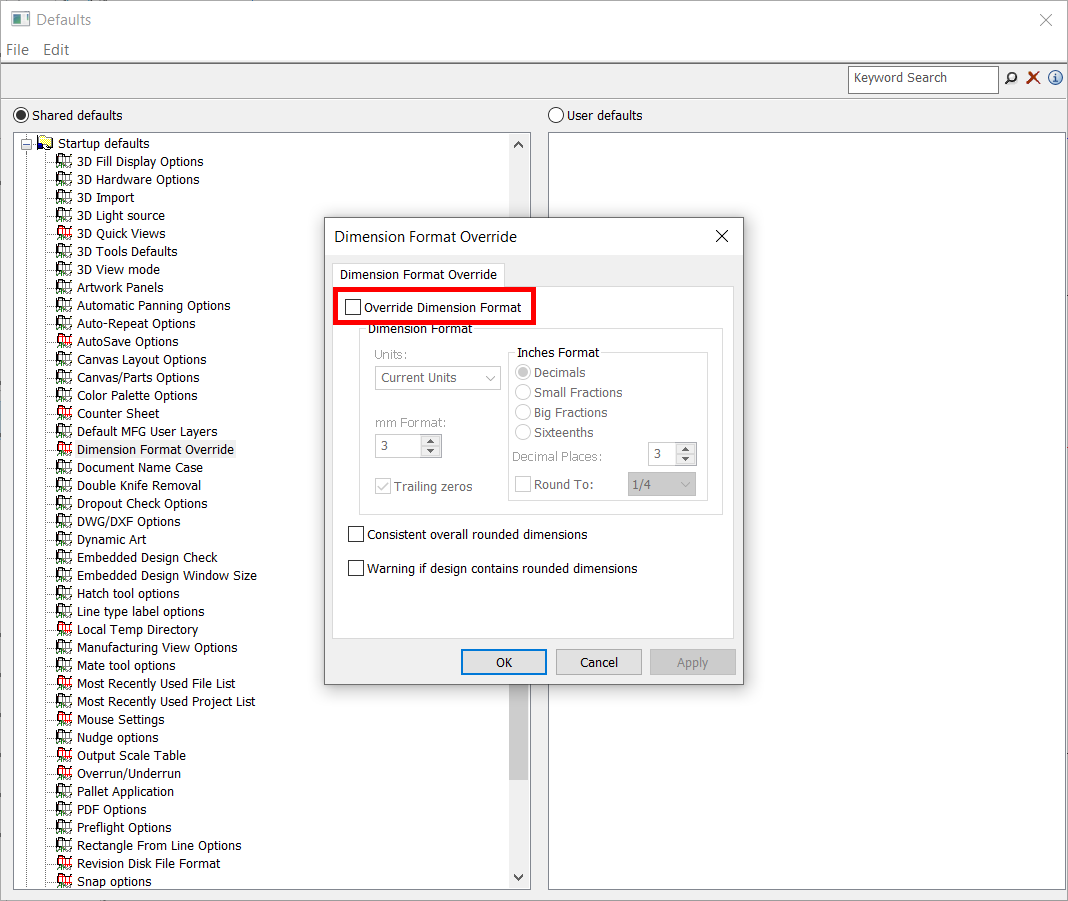The width and height of the screenshot is (1068, 901).
Task: Select the User defaults radio button
Action: click(x=555, y=114)
